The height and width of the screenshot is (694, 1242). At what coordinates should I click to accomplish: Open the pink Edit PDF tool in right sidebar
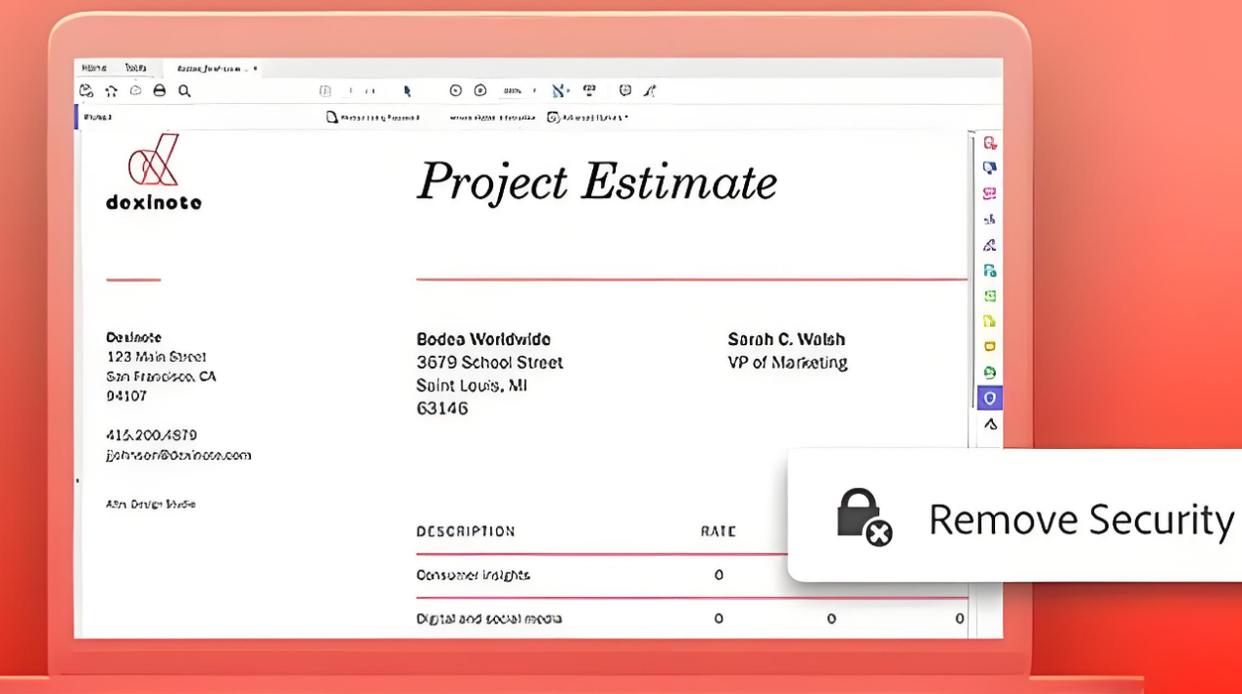989,194
